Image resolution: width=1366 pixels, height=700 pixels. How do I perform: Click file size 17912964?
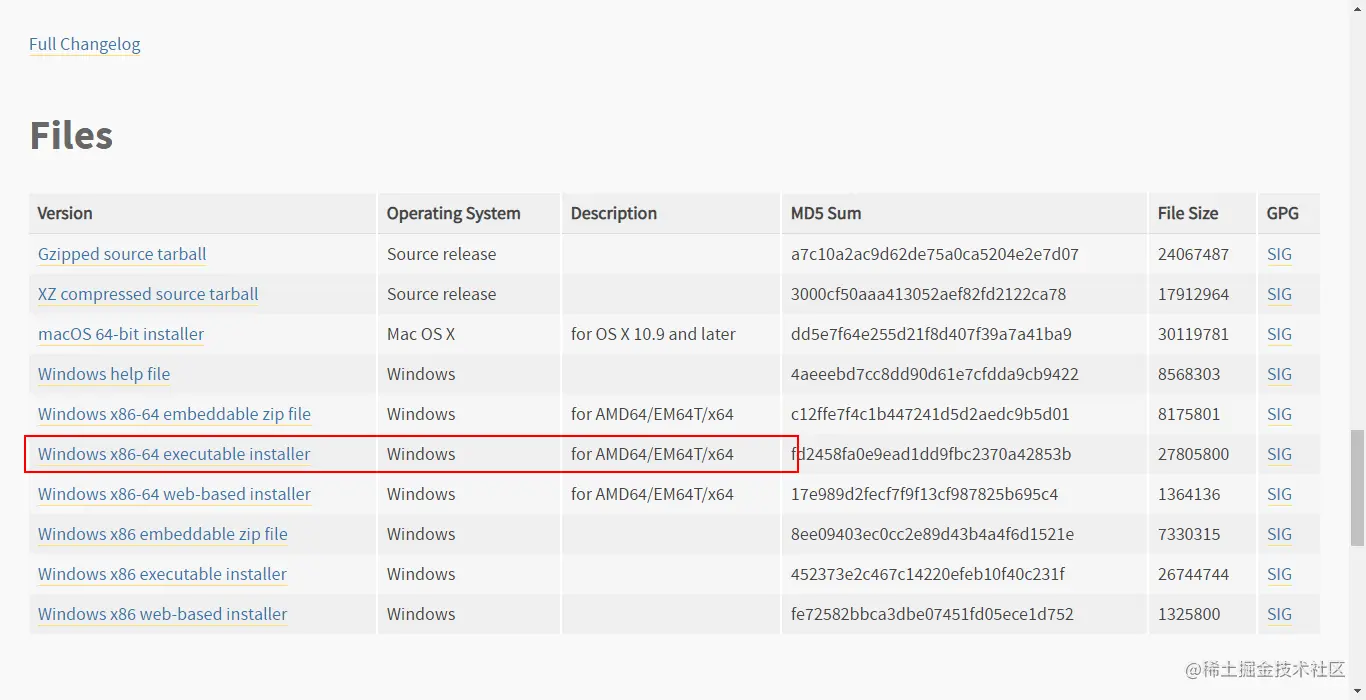pos(1193,294)
